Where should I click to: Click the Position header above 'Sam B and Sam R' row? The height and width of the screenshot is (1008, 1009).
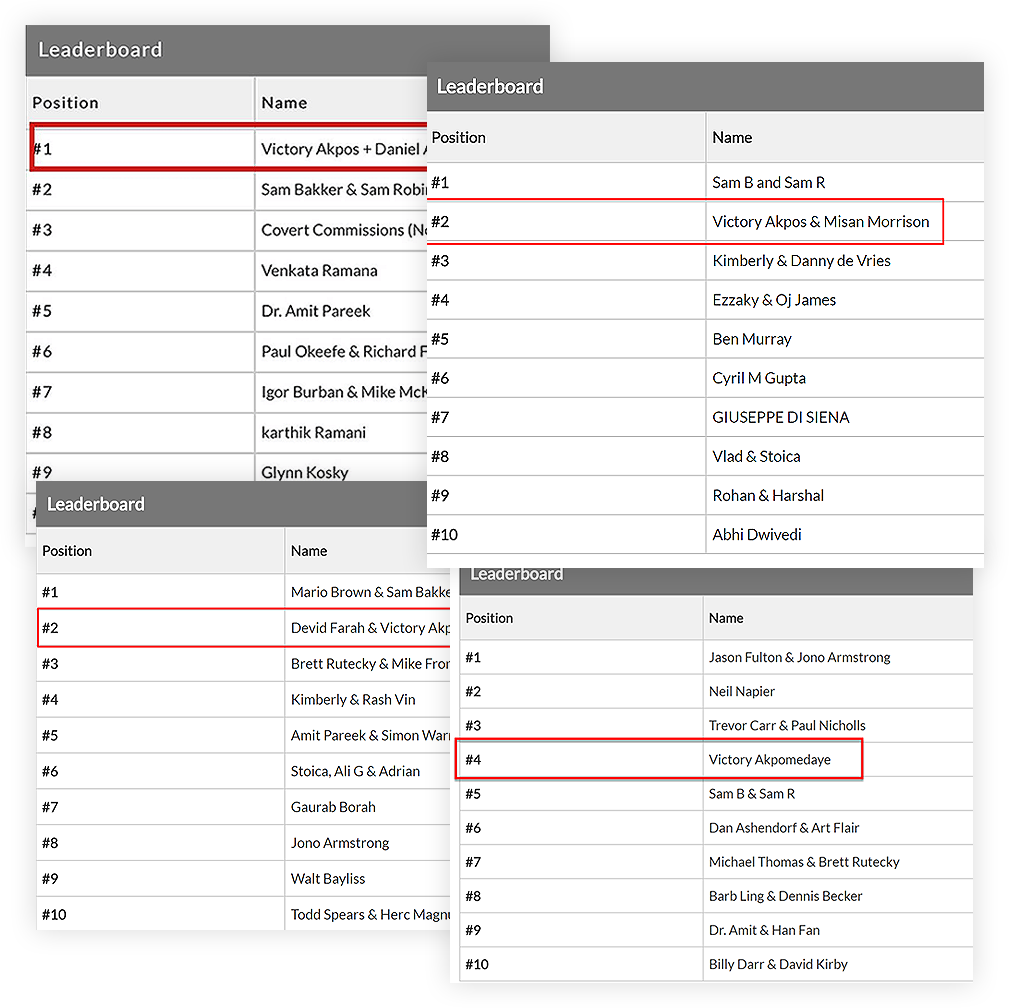[566, 138]
